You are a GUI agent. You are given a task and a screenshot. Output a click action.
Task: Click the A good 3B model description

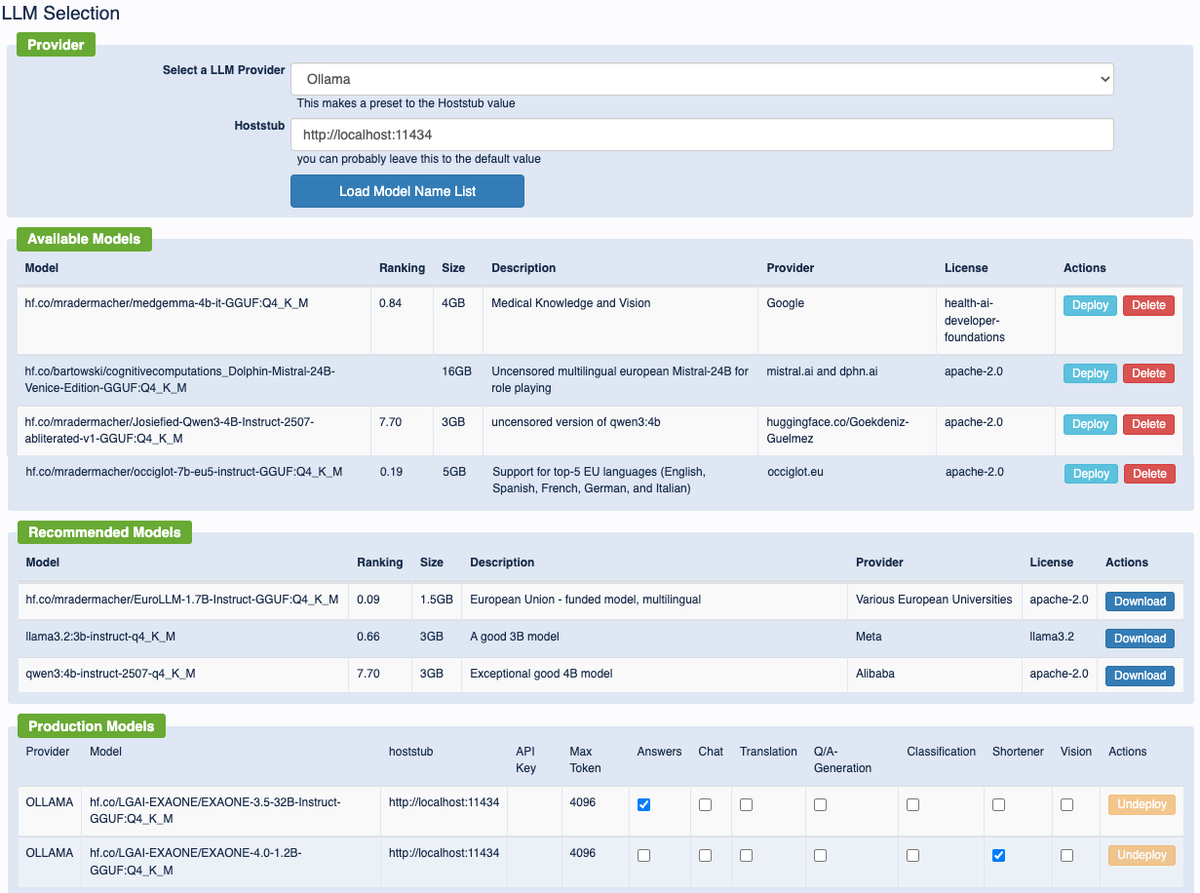coord(514,636)
